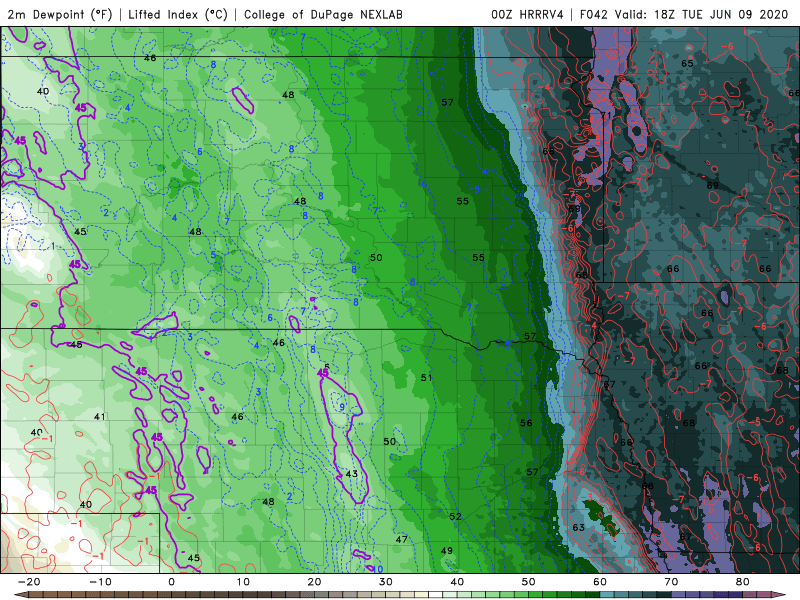Click the dewpoint value 41 on the map

pos(100,417)
